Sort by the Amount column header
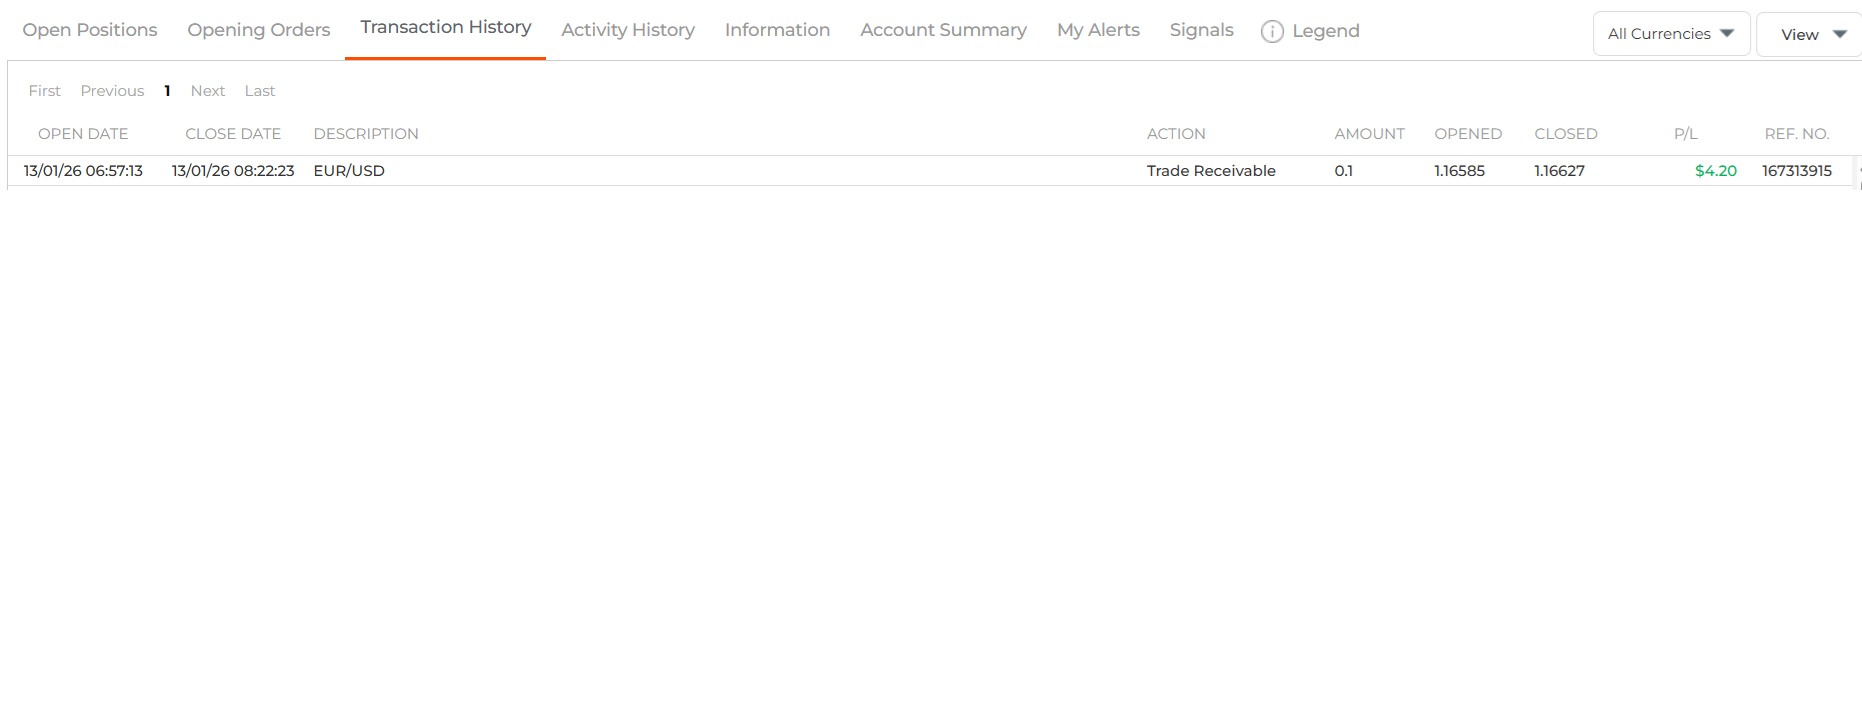1862x718 pixels. pos(1369,134)
